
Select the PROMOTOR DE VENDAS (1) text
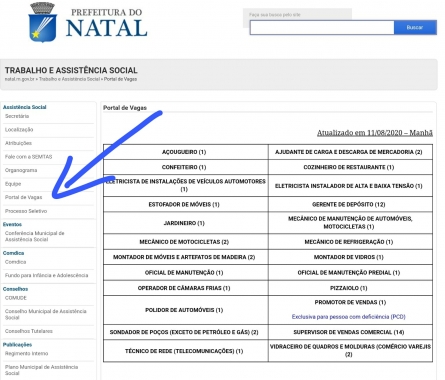click(x=350, y=302)
